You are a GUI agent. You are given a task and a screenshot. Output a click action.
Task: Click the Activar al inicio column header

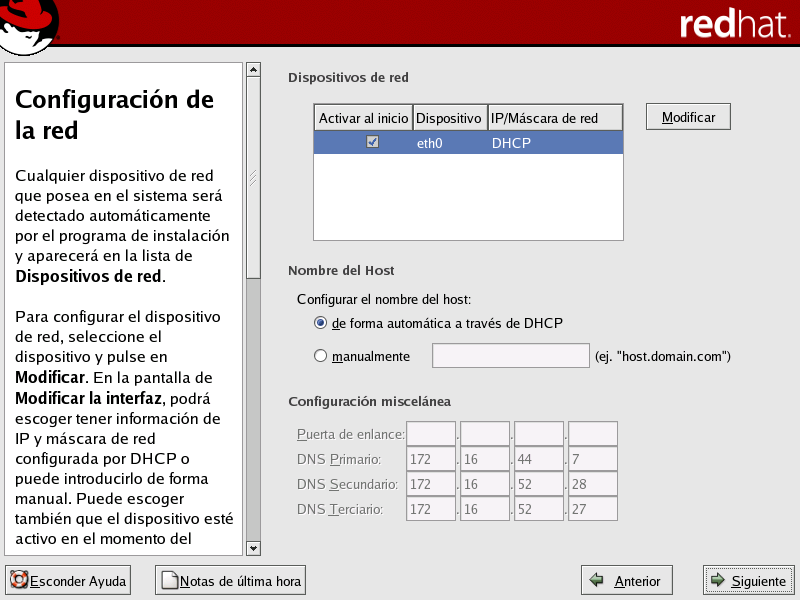coord(363,118)
